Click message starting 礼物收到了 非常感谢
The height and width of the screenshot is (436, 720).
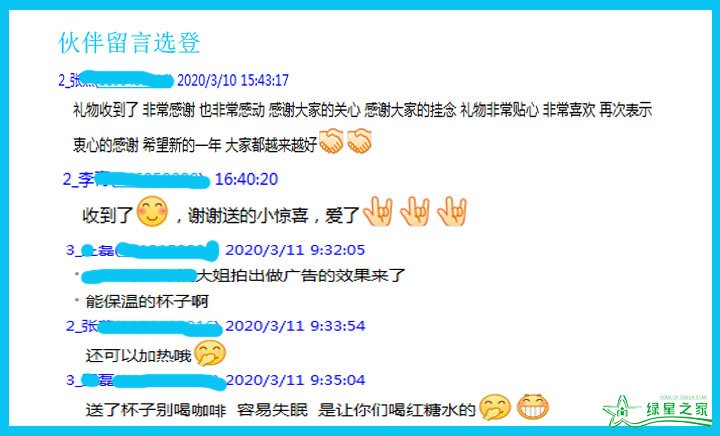click(x=362, y=127)
